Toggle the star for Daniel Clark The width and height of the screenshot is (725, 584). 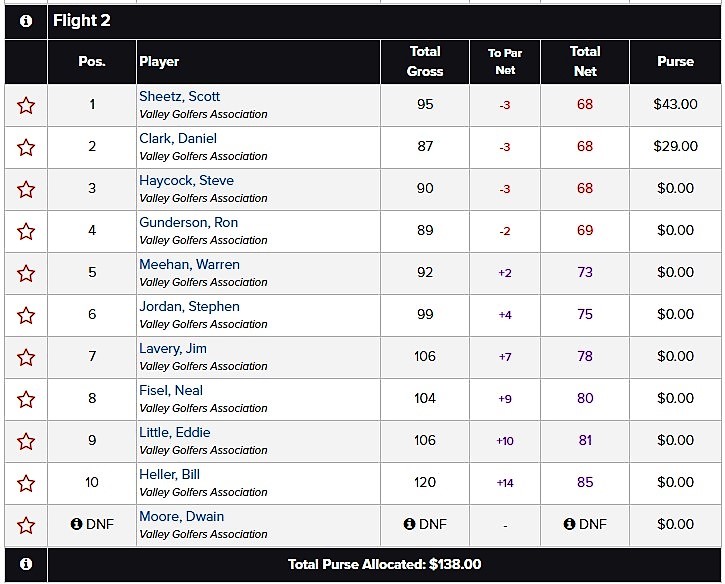tap(26, 147)
